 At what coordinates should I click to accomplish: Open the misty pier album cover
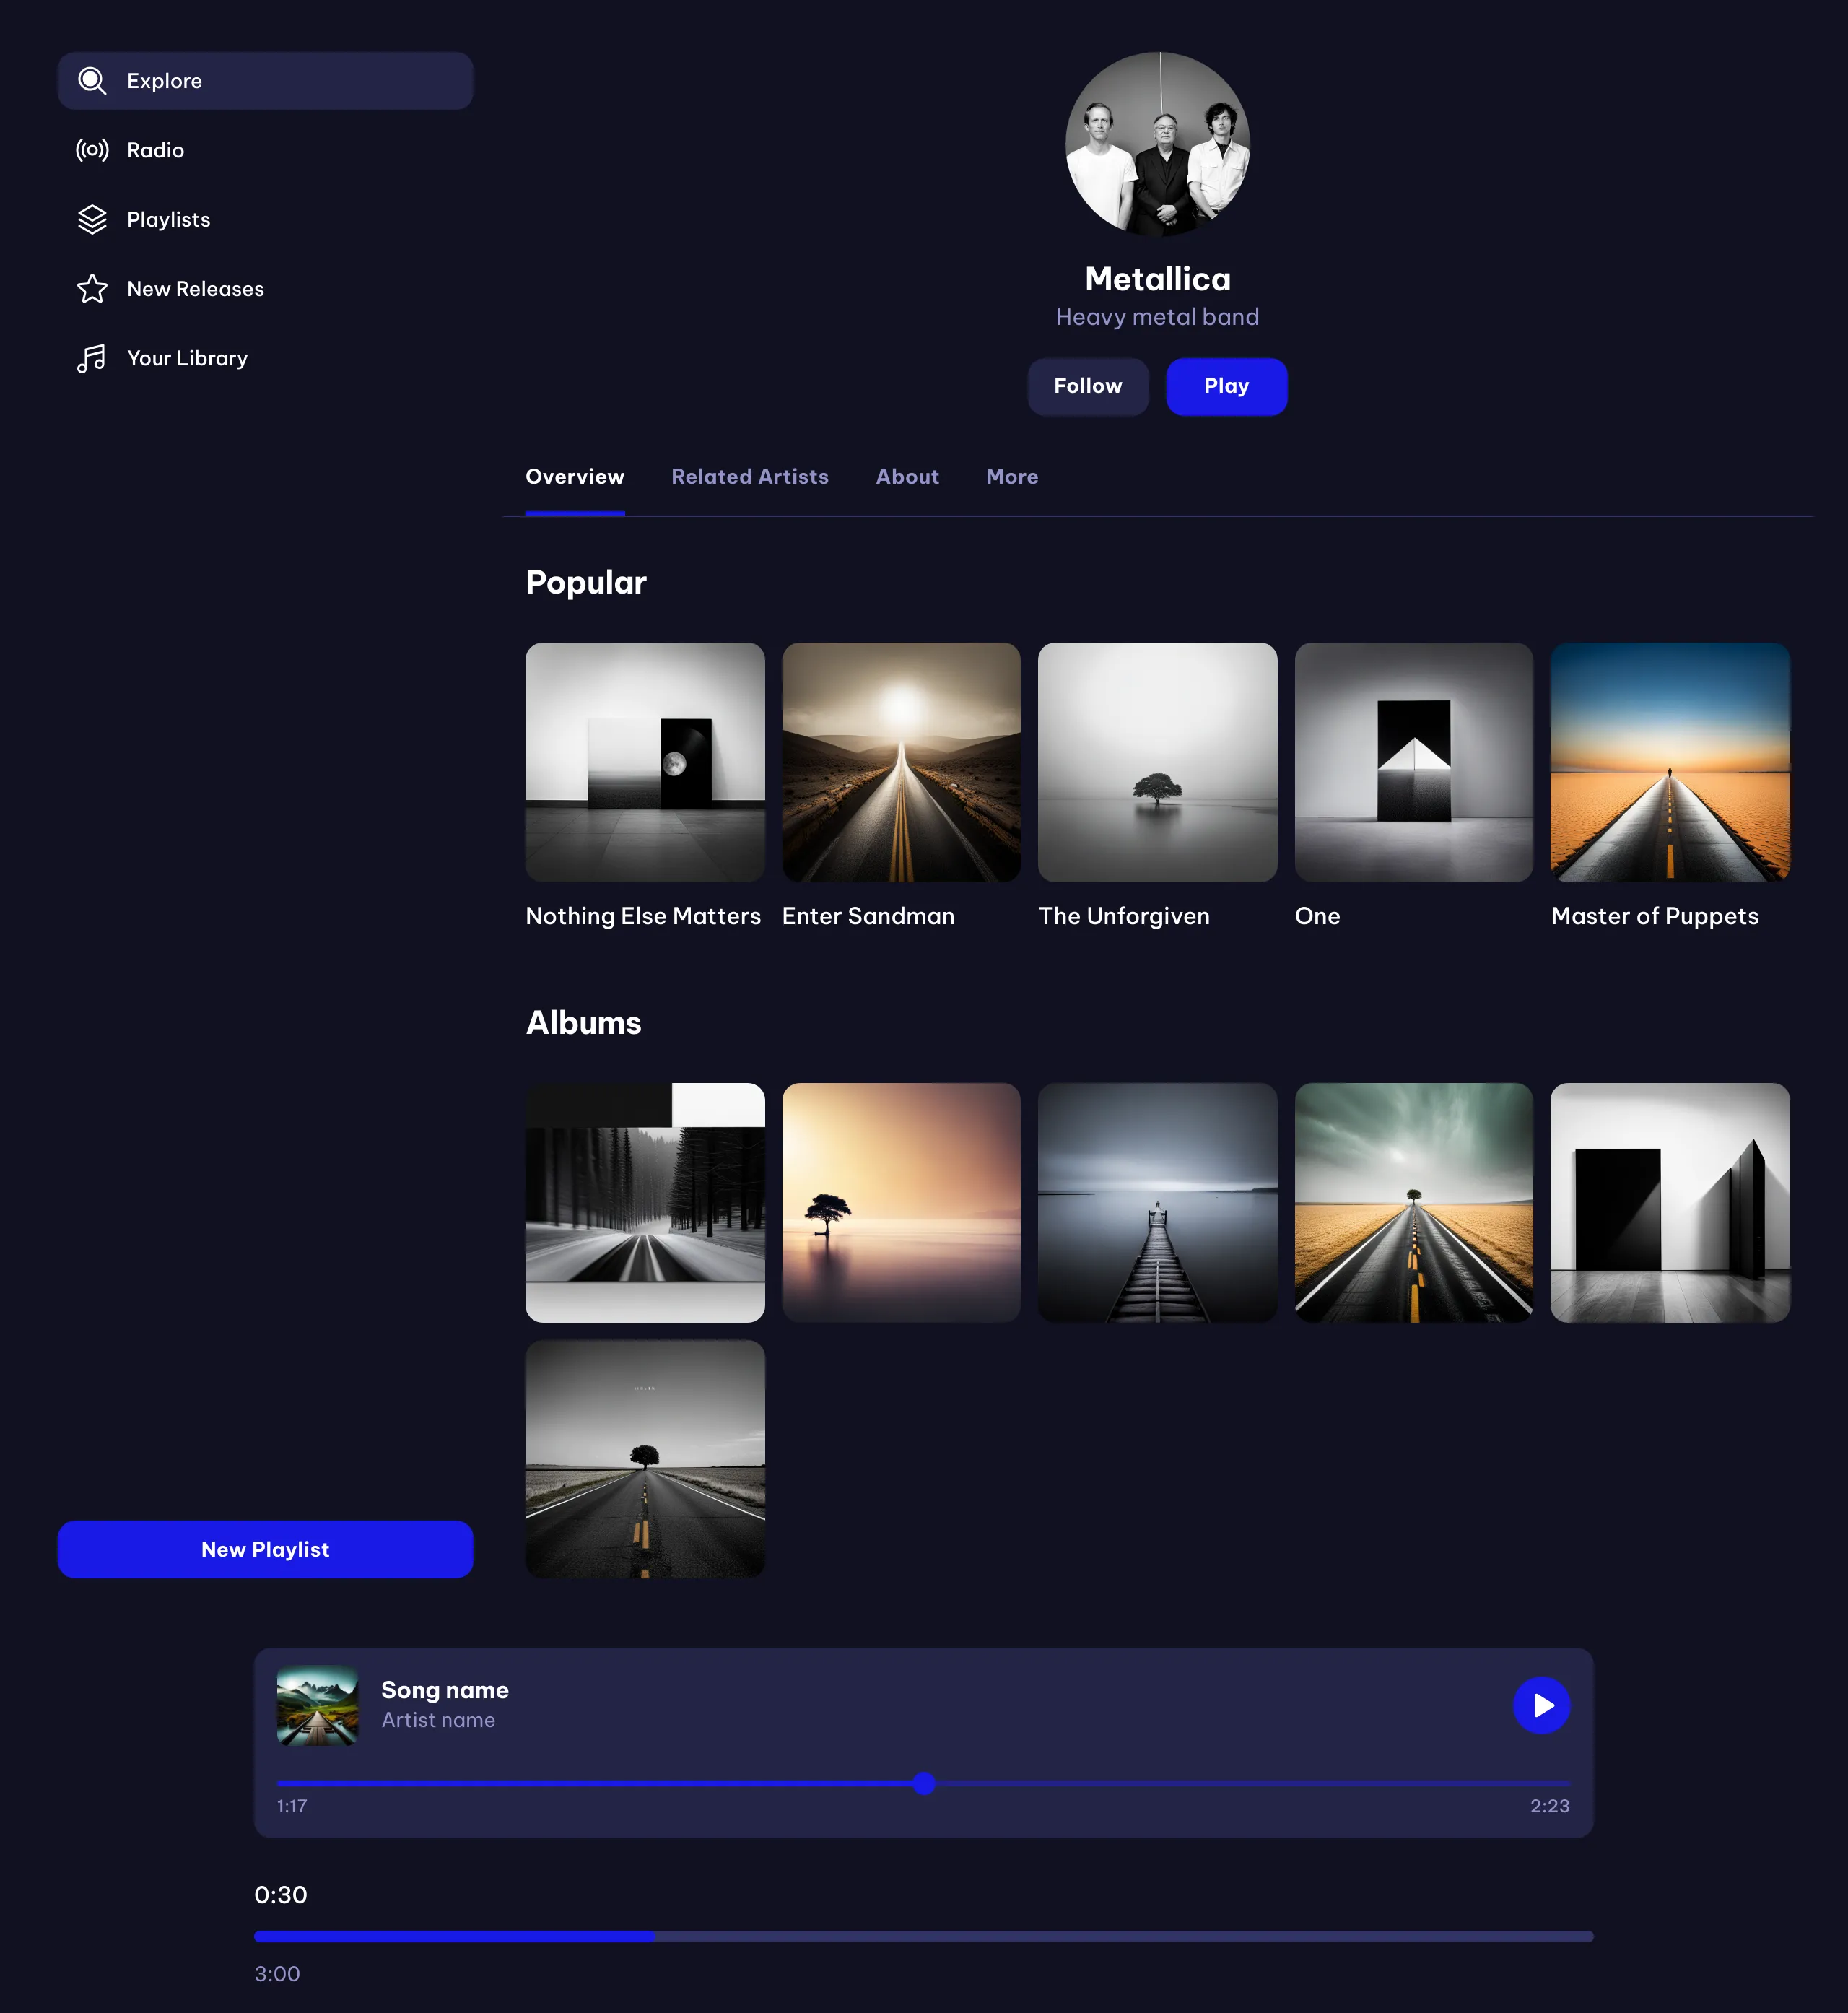point(1157,1202)
